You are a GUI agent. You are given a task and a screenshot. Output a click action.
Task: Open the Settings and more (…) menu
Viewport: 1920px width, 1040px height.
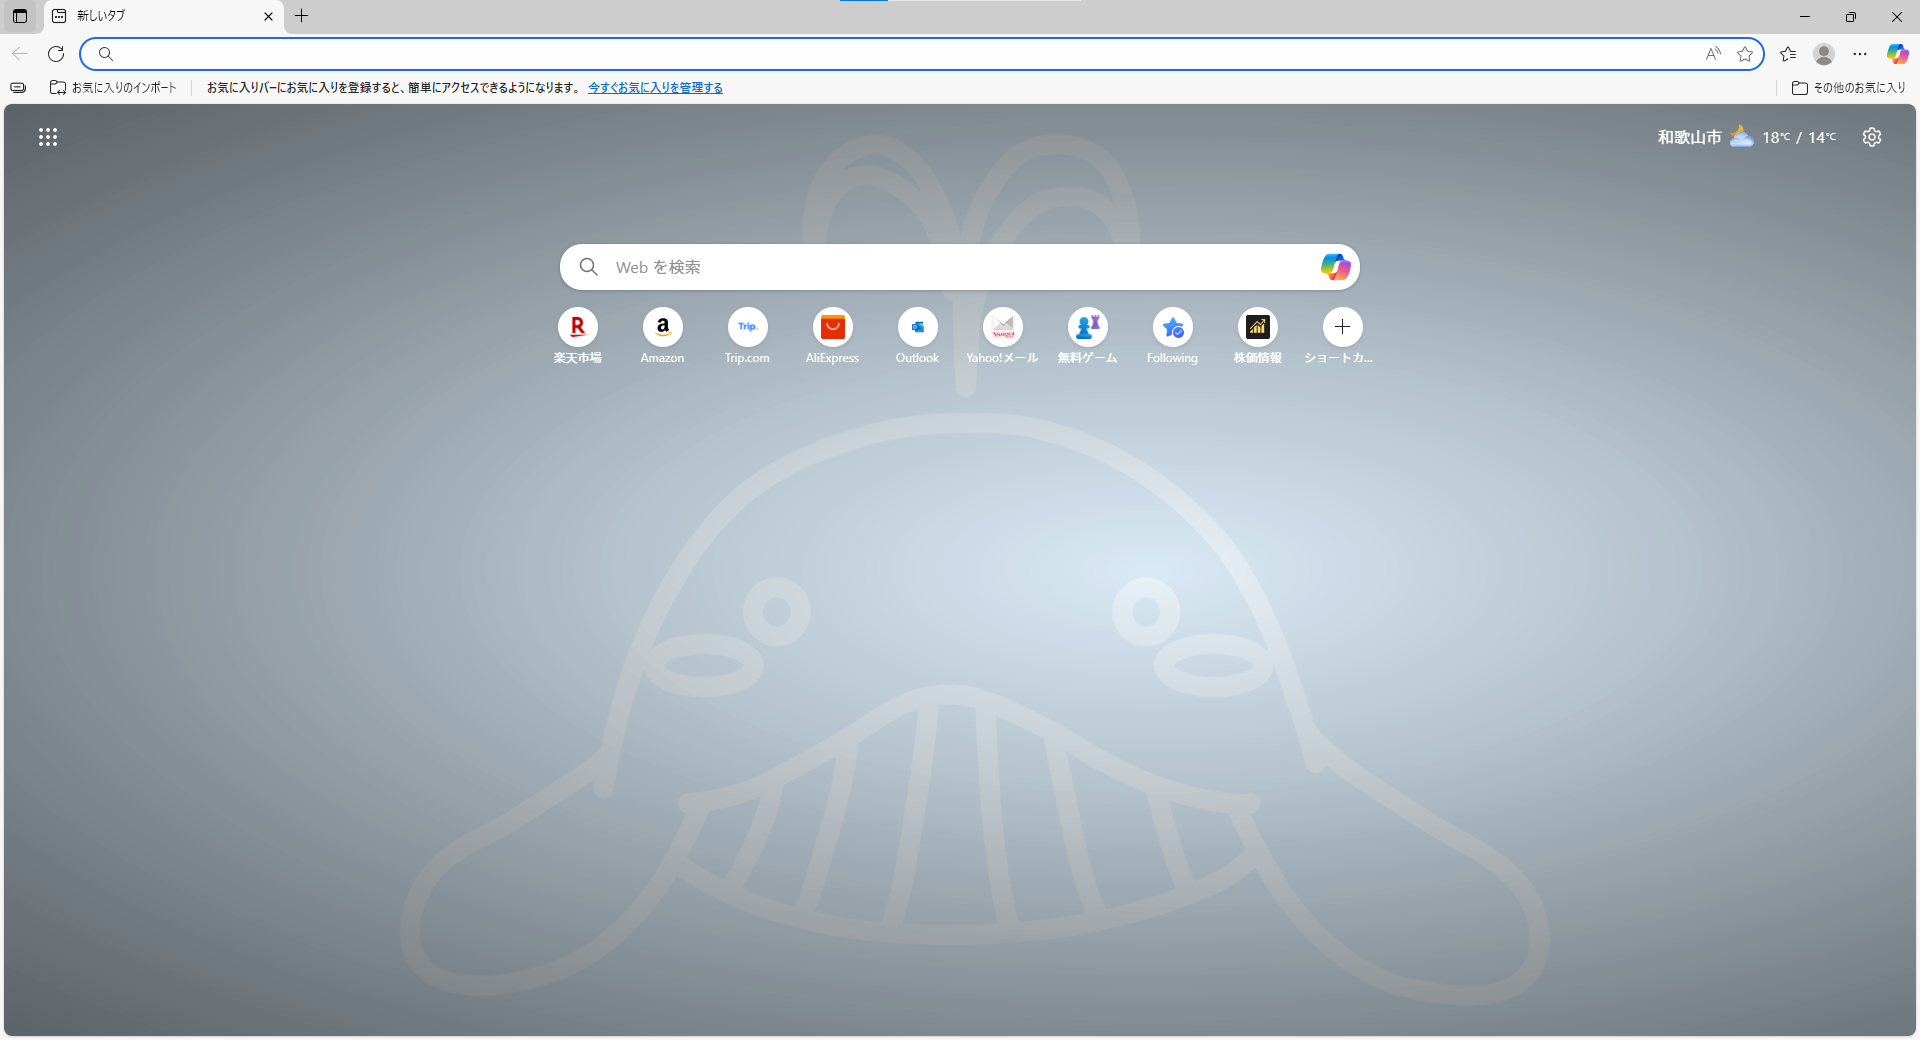tap(1860, 54)
